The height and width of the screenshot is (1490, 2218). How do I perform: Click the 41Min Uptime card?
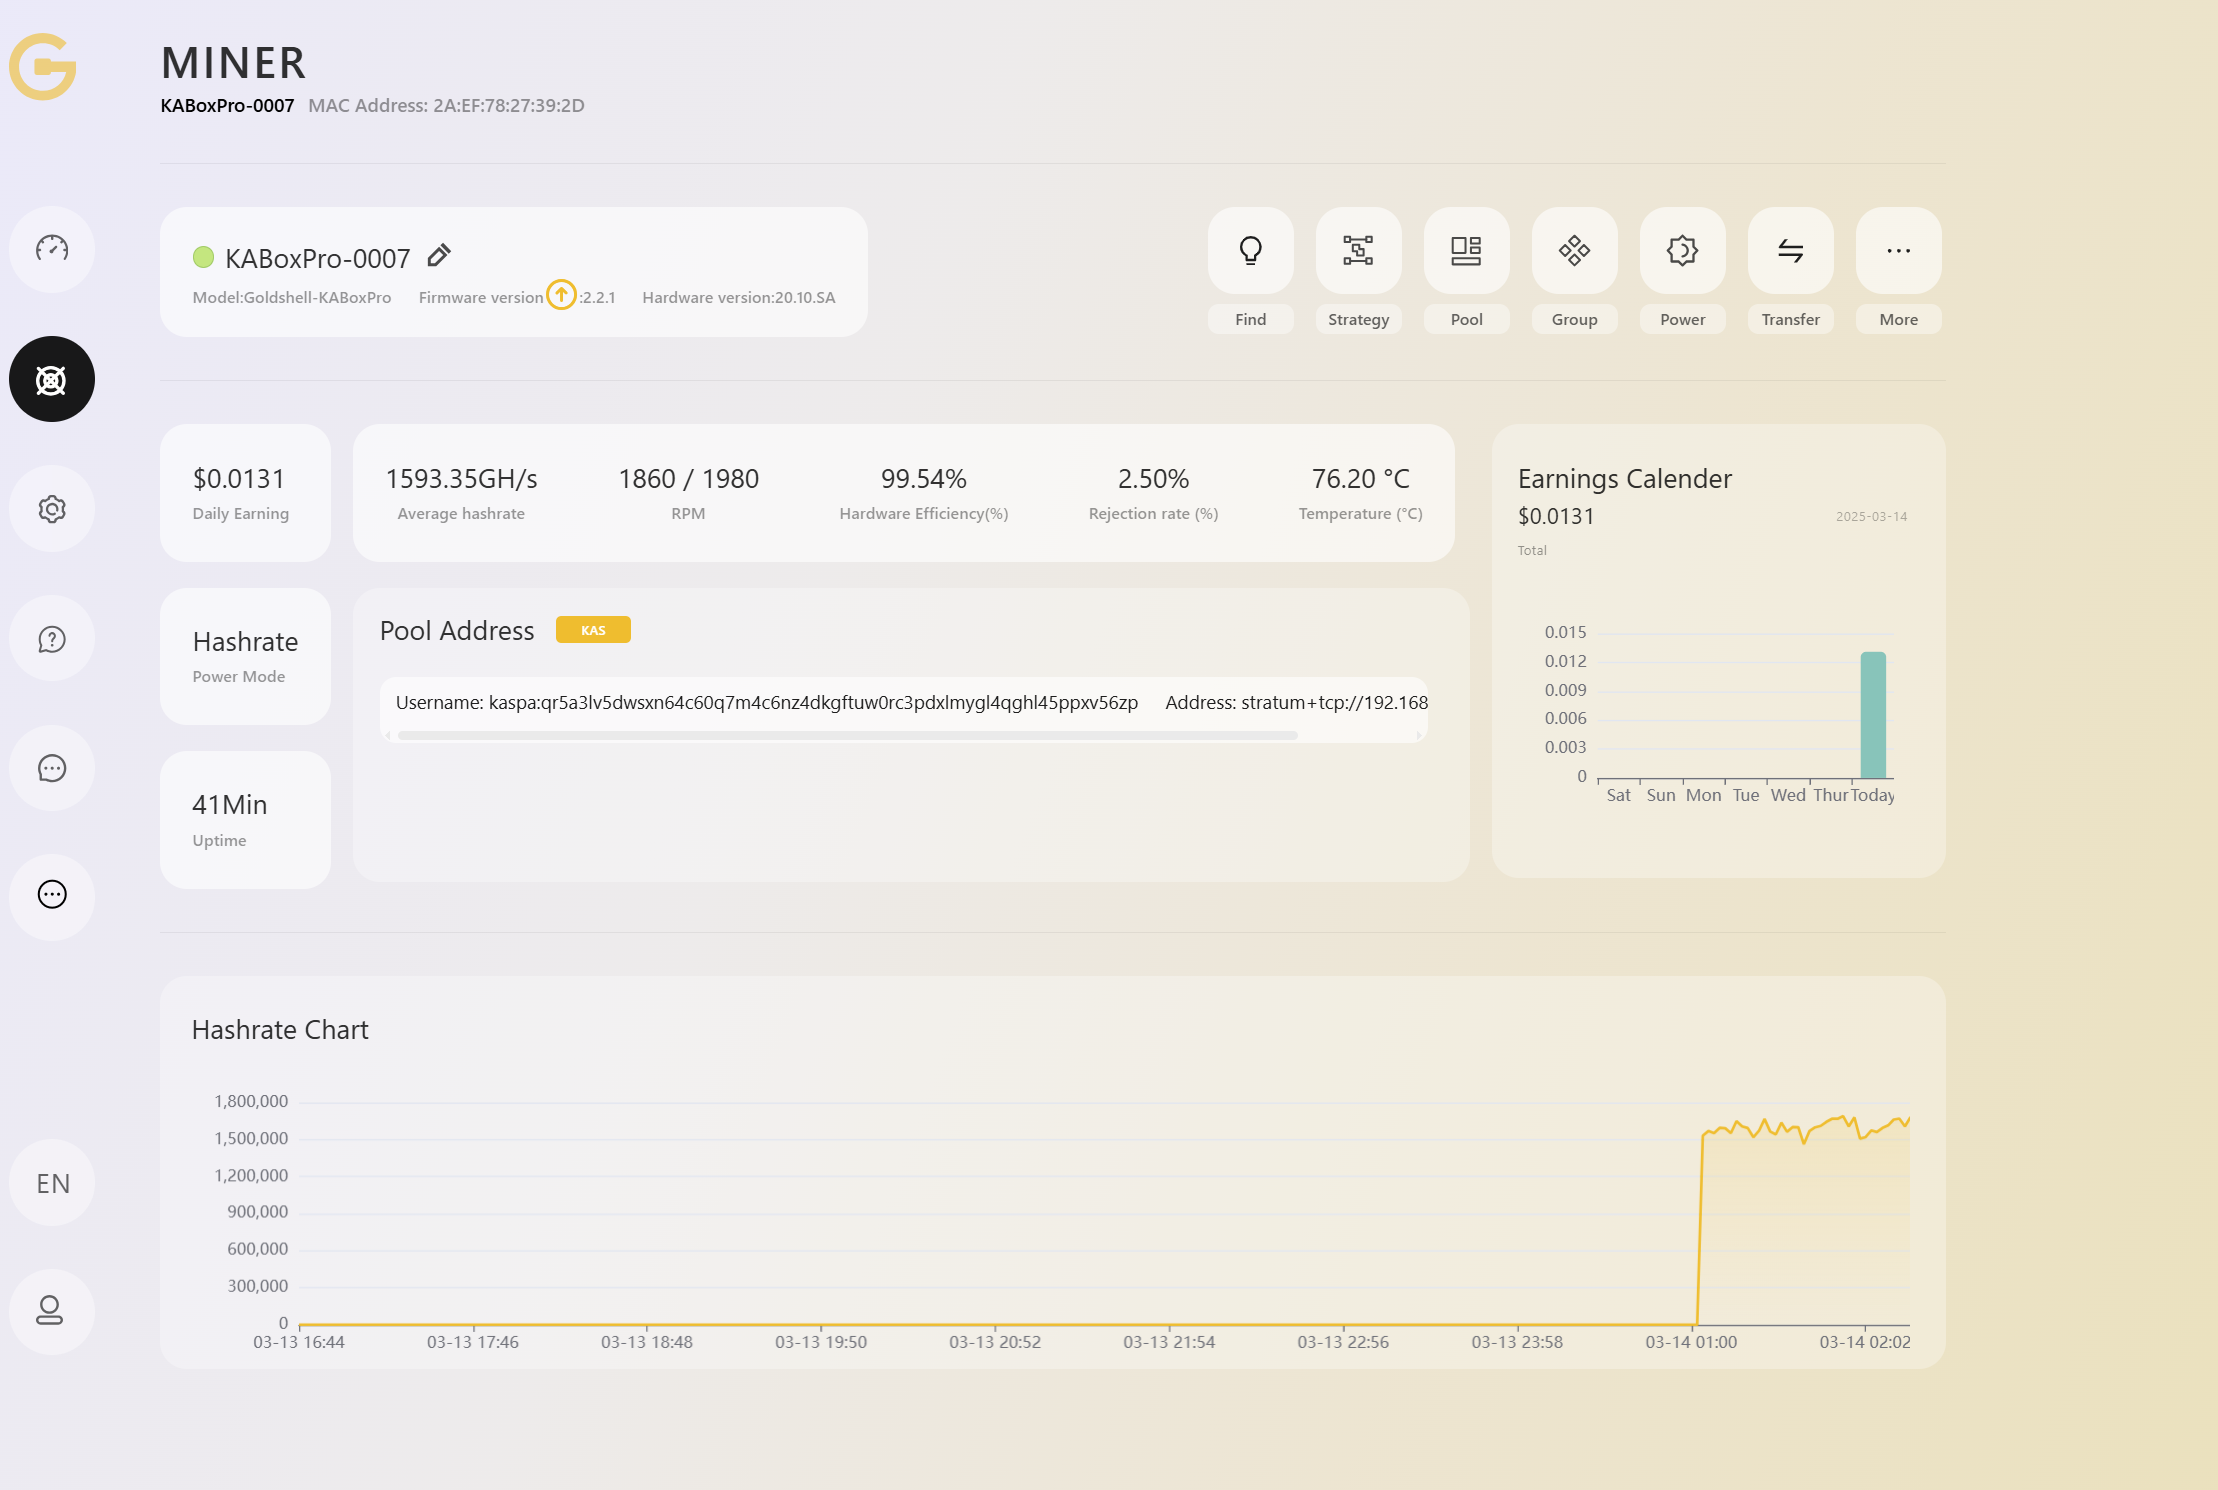[245, 820]
